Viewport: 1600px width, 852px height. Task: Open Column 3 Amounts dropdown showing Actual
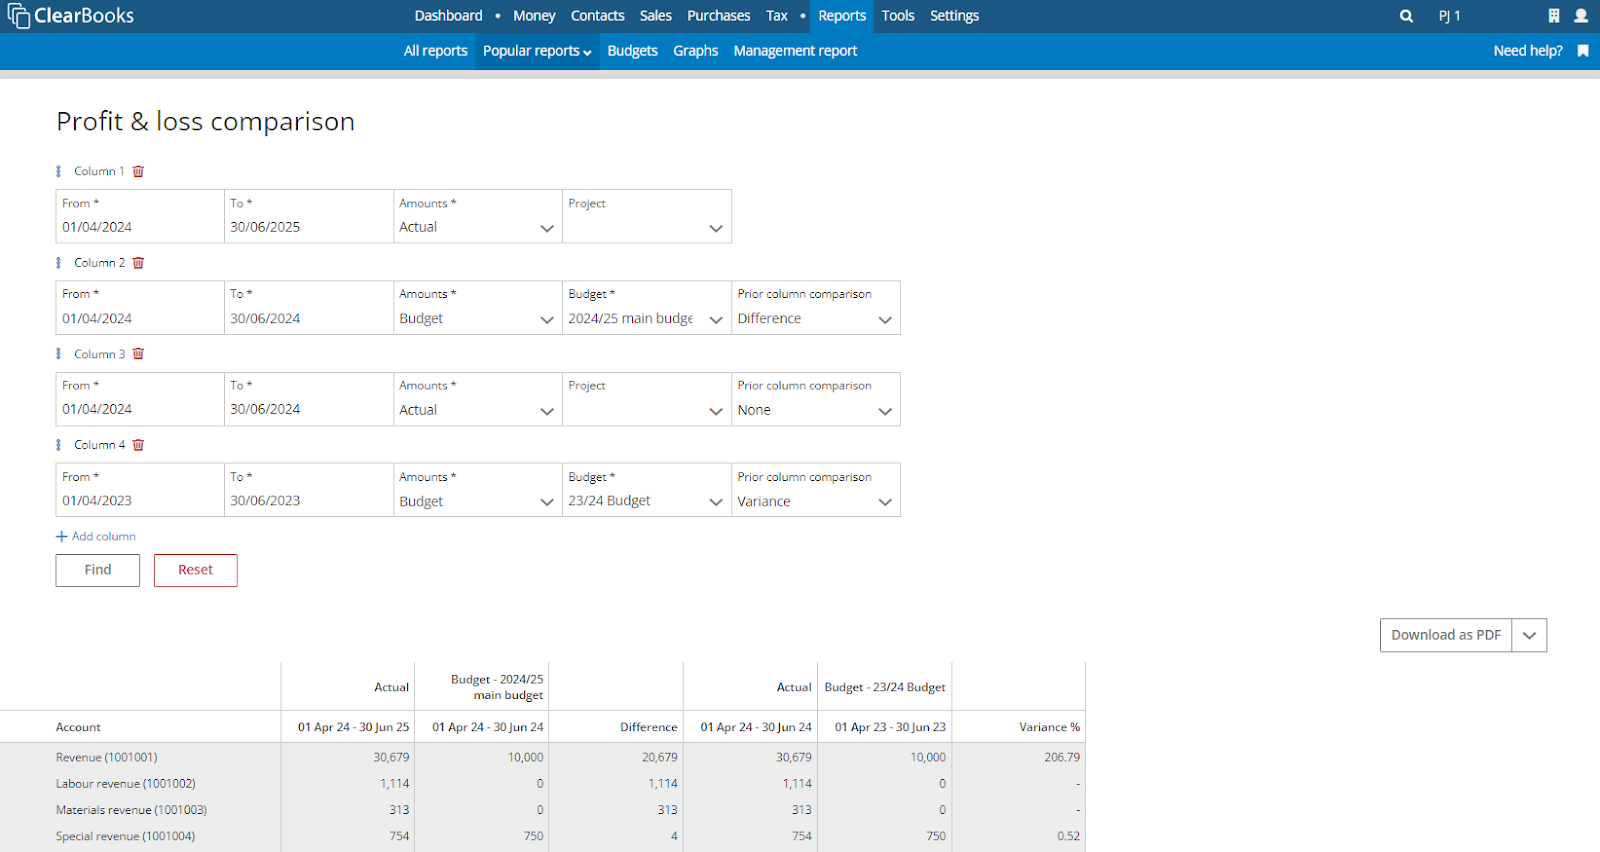point(478,399)
